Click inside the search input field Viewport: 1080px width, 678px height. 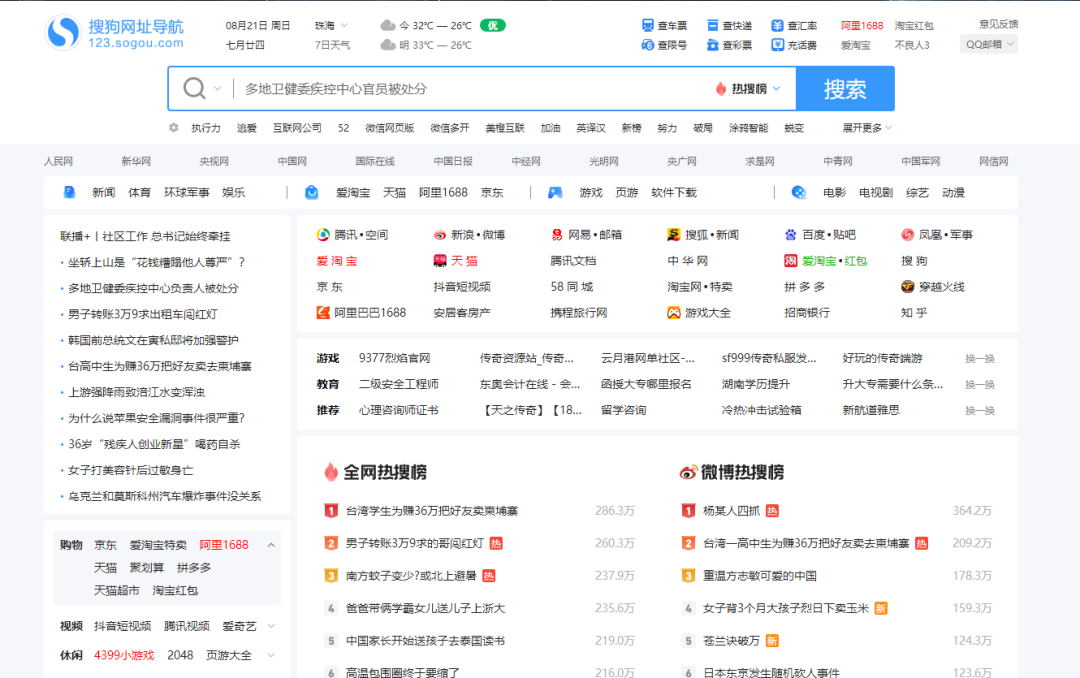click(x=450, y=88)
